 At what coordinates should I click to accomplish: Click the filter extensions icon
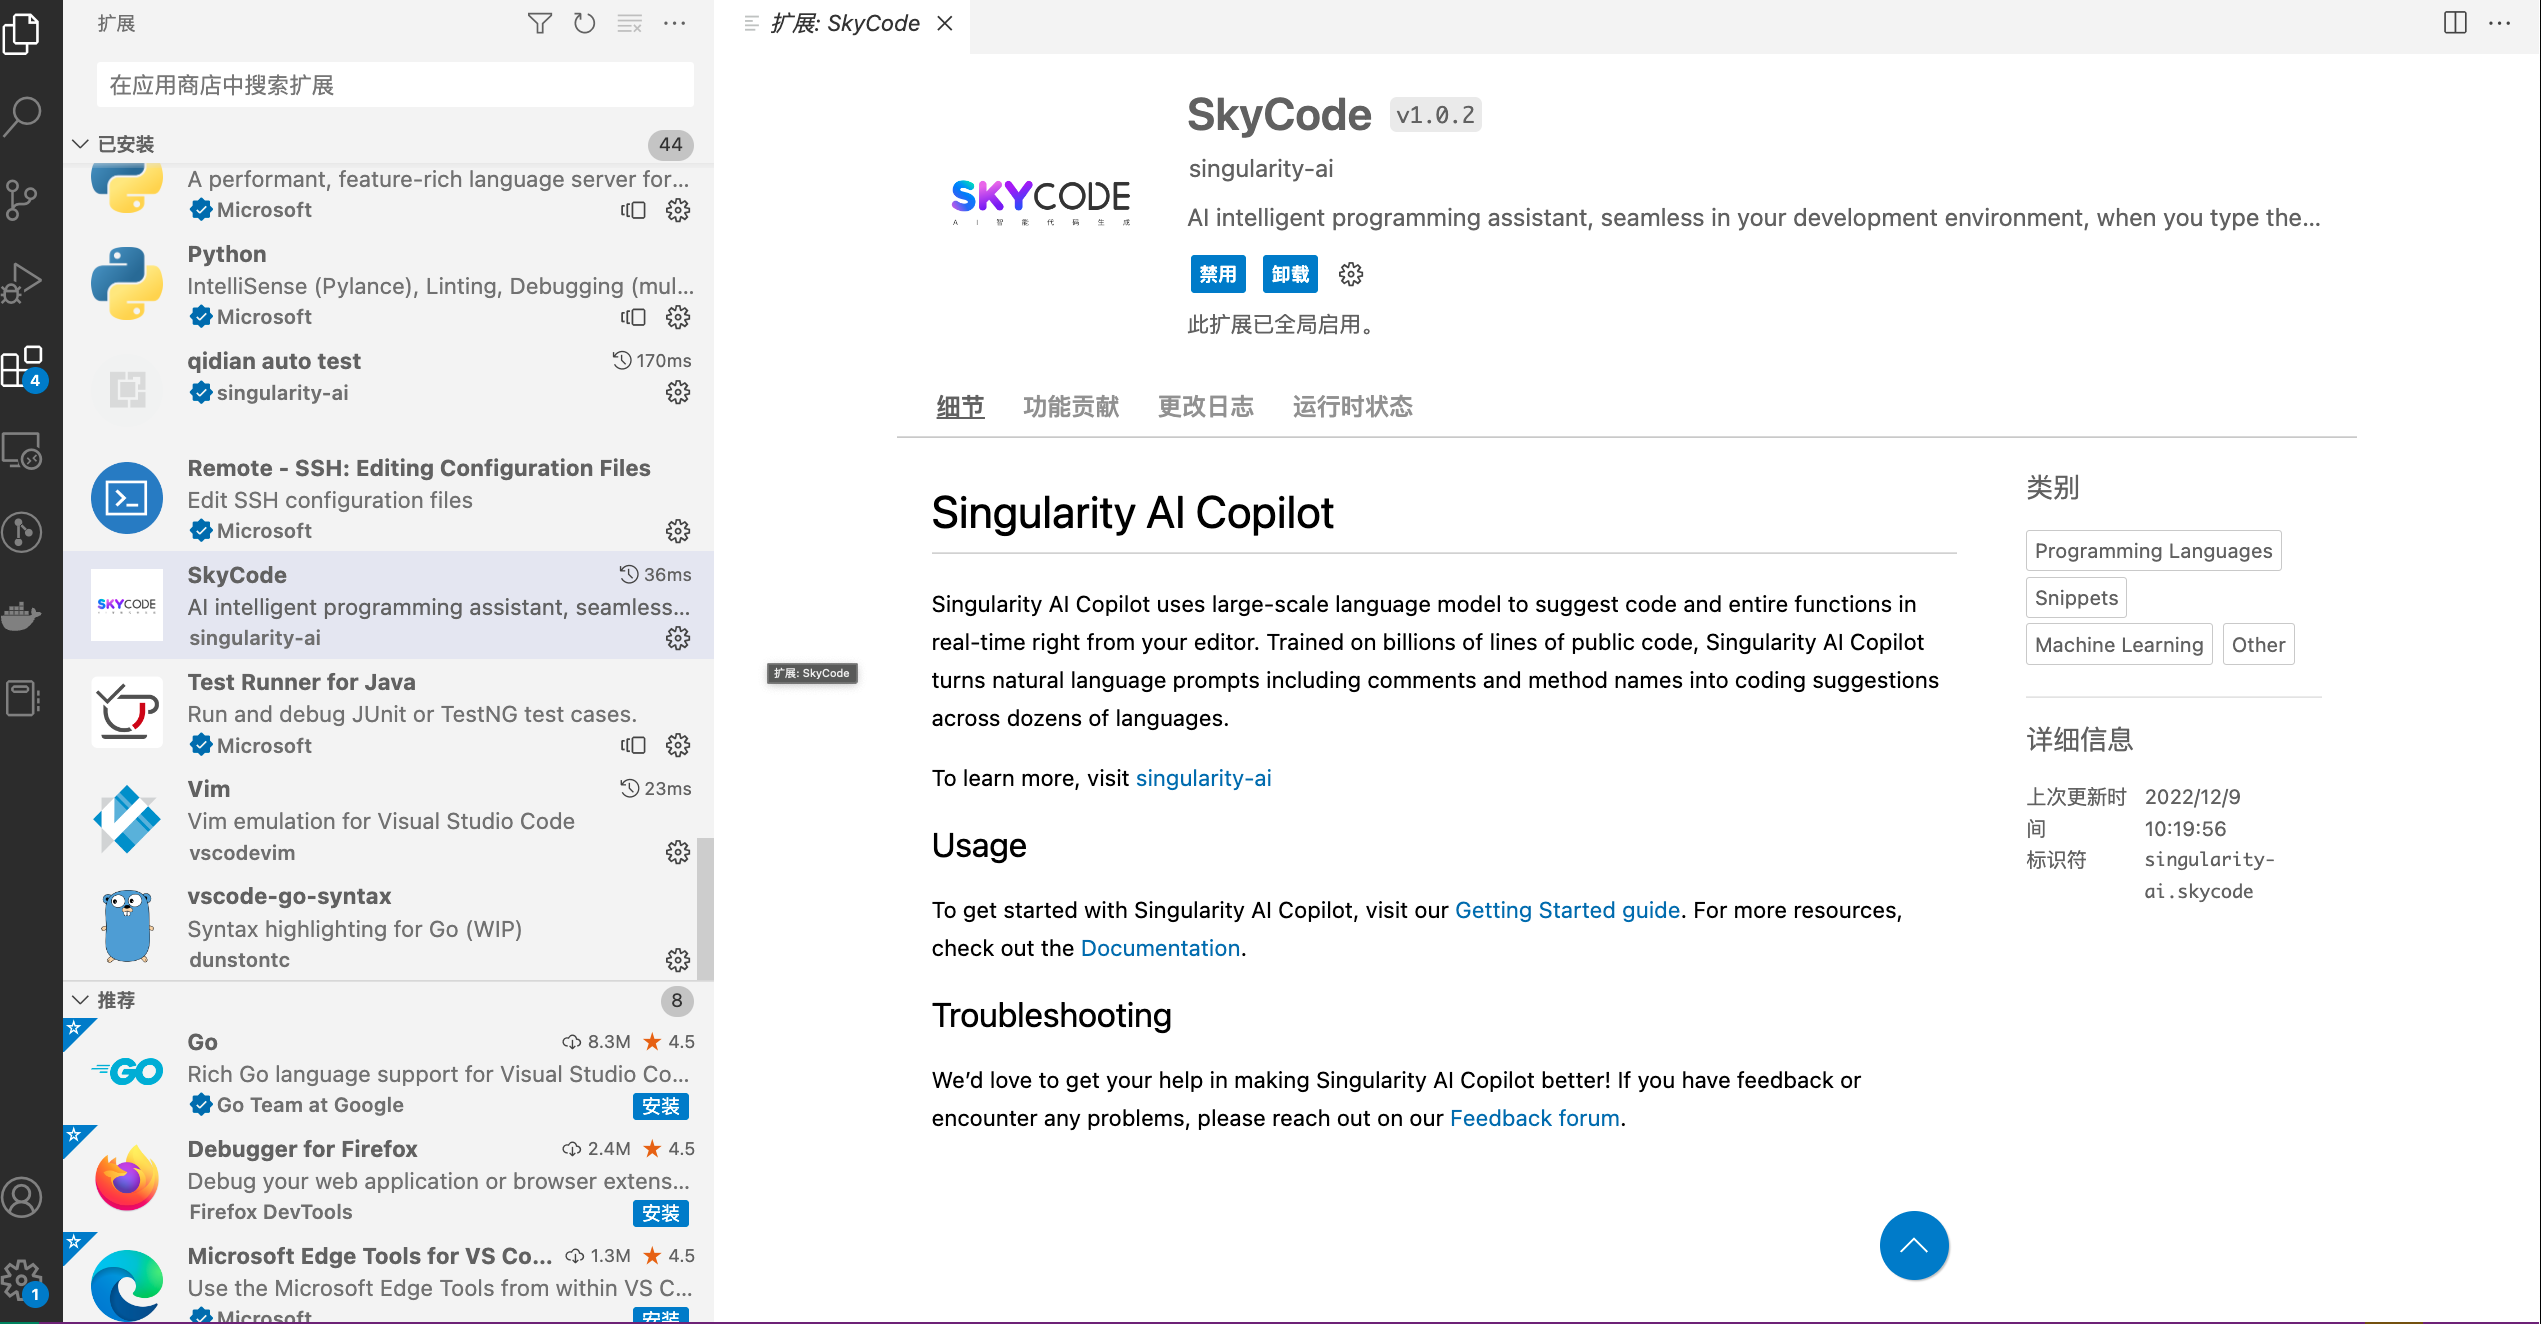tap(539, 23)
